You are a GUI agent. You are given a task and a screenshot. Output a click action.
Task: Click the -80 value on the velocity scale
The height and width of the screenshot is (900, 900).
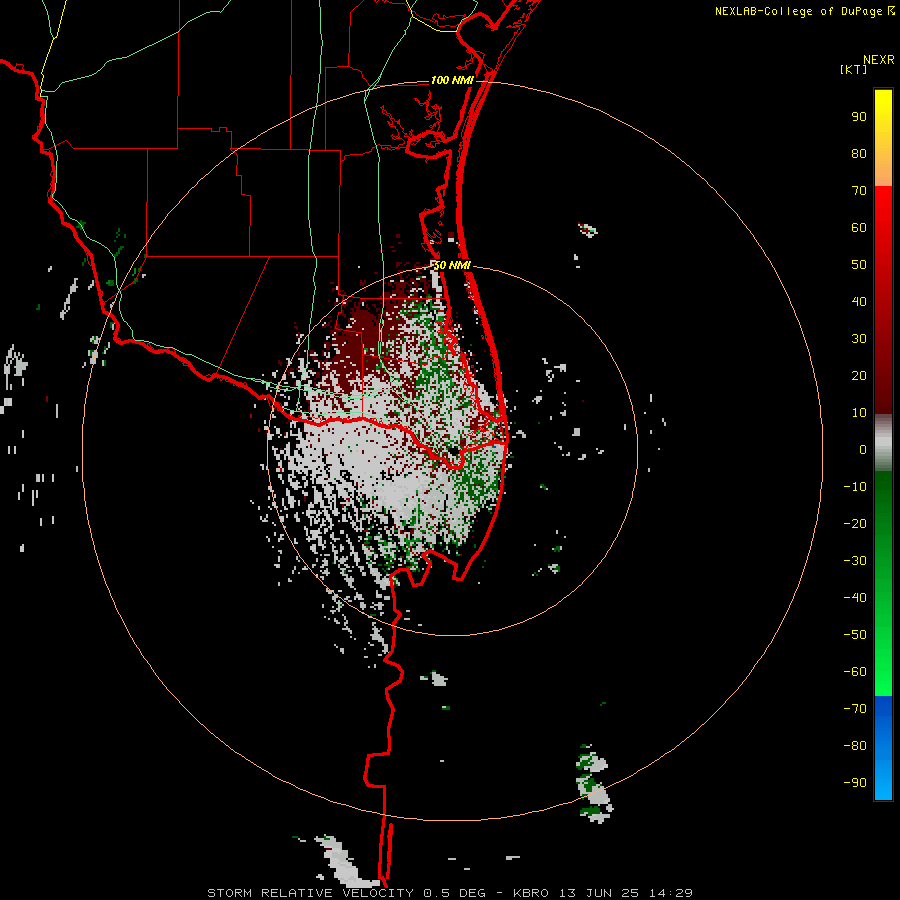click(855, 746)
